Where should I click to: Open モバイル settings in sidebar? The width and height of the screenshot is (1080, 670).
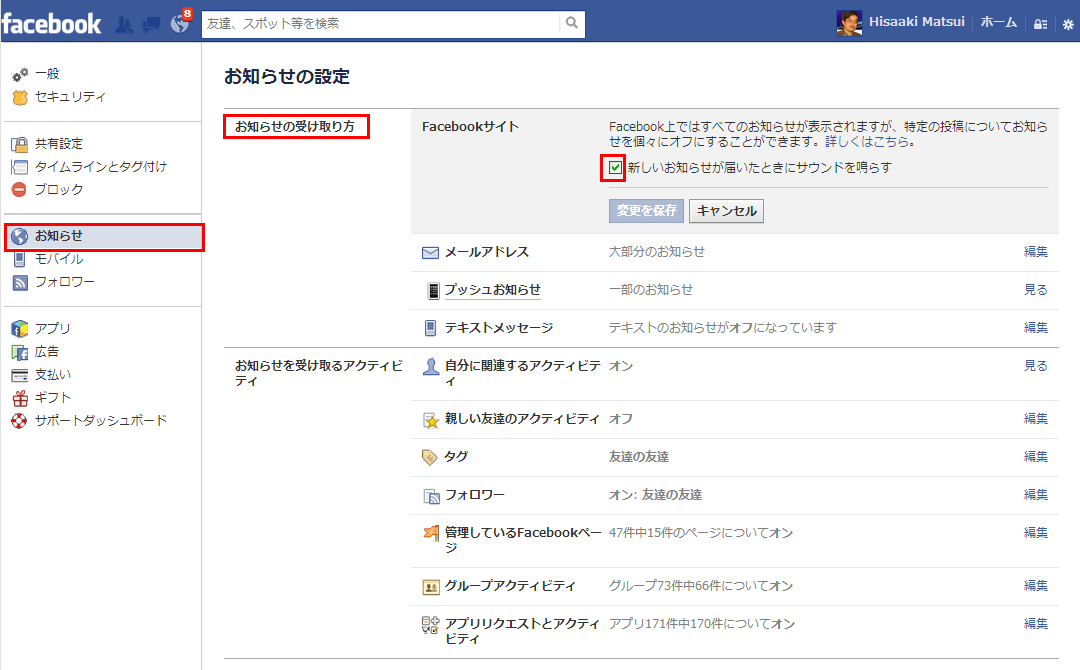point(59,258)
